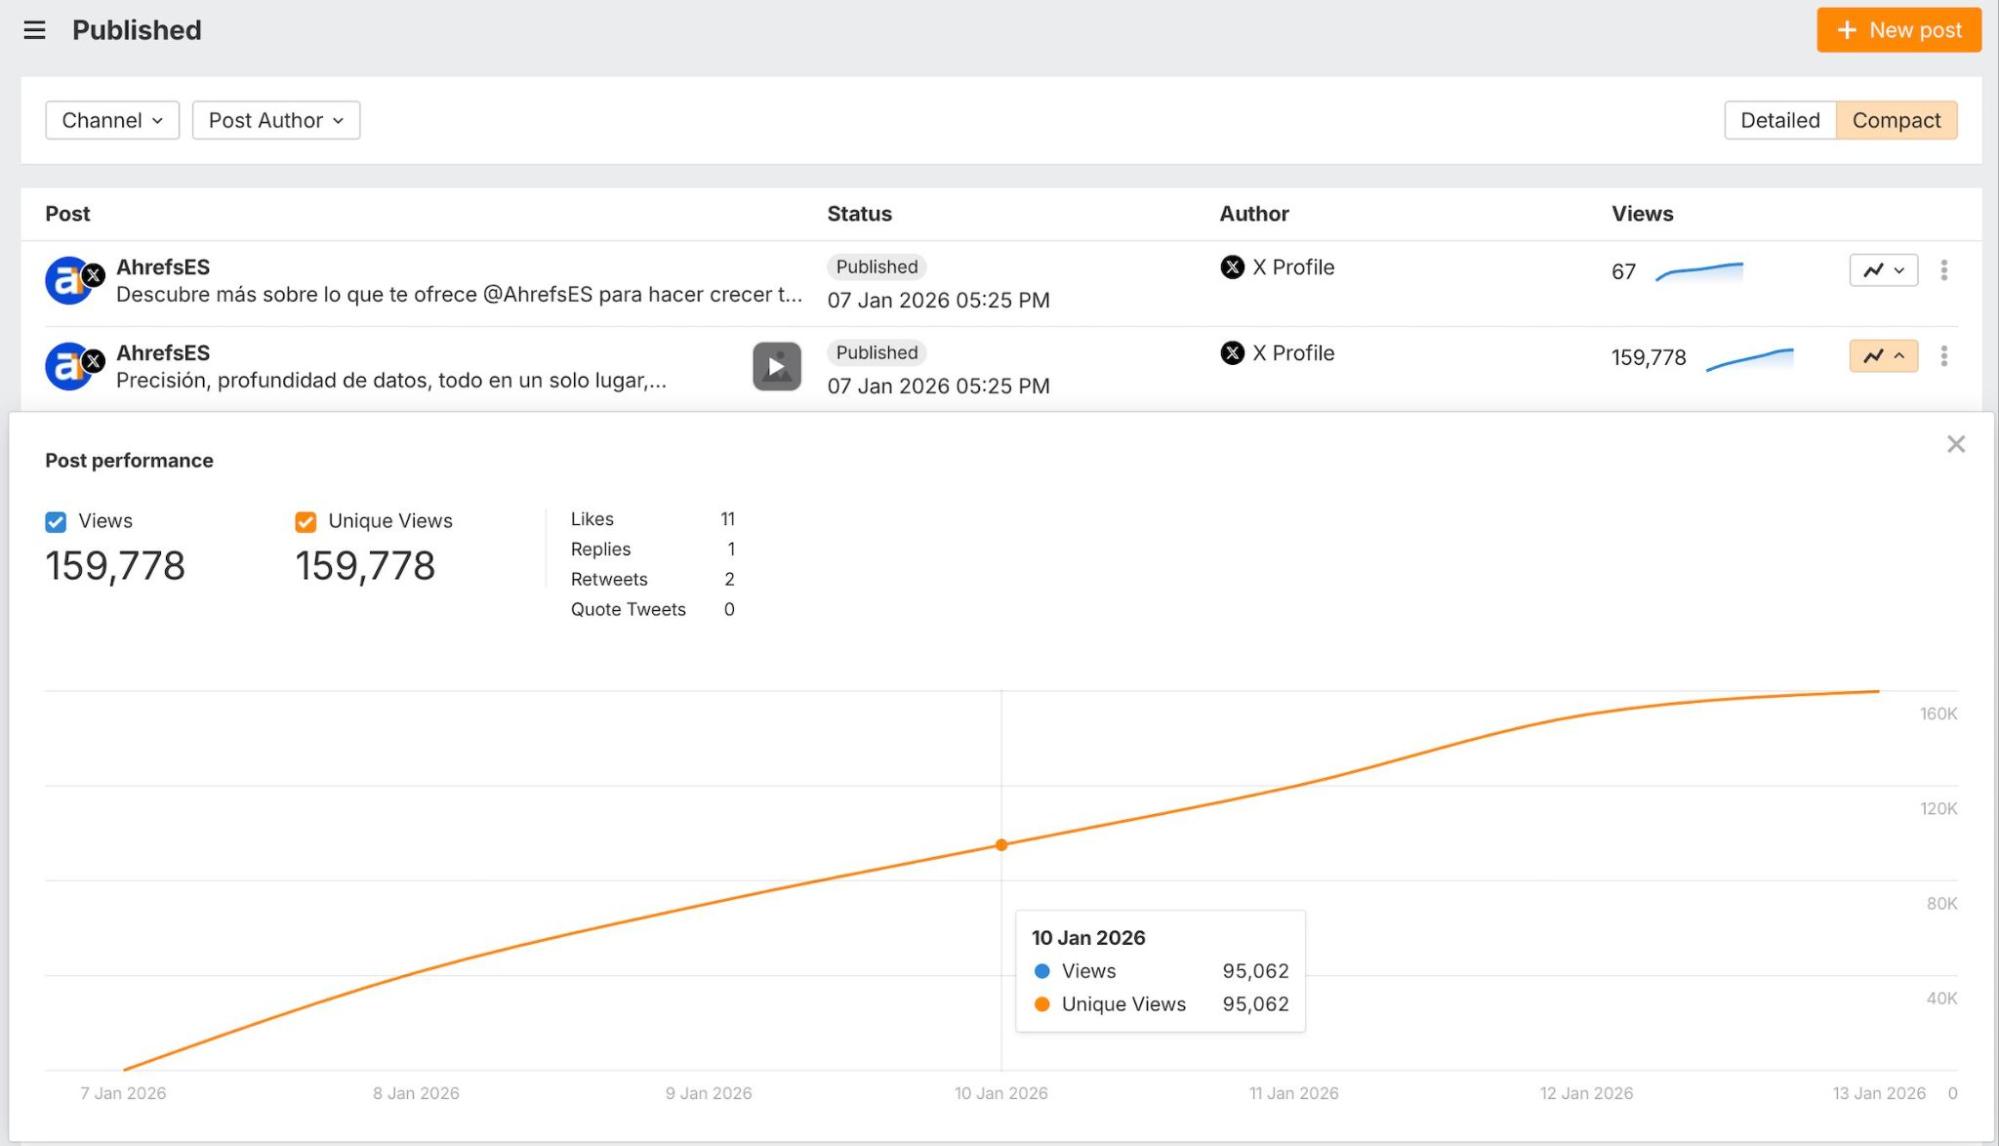Click the first post's views sparkline
Viewport: 1999px width, 1146px height.
(1699, 271)
